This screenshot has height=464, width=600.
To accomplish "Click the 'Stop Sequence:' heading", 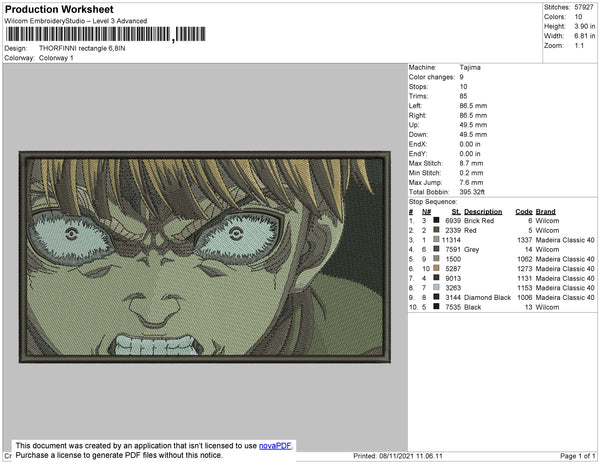I will click(432, 202).
